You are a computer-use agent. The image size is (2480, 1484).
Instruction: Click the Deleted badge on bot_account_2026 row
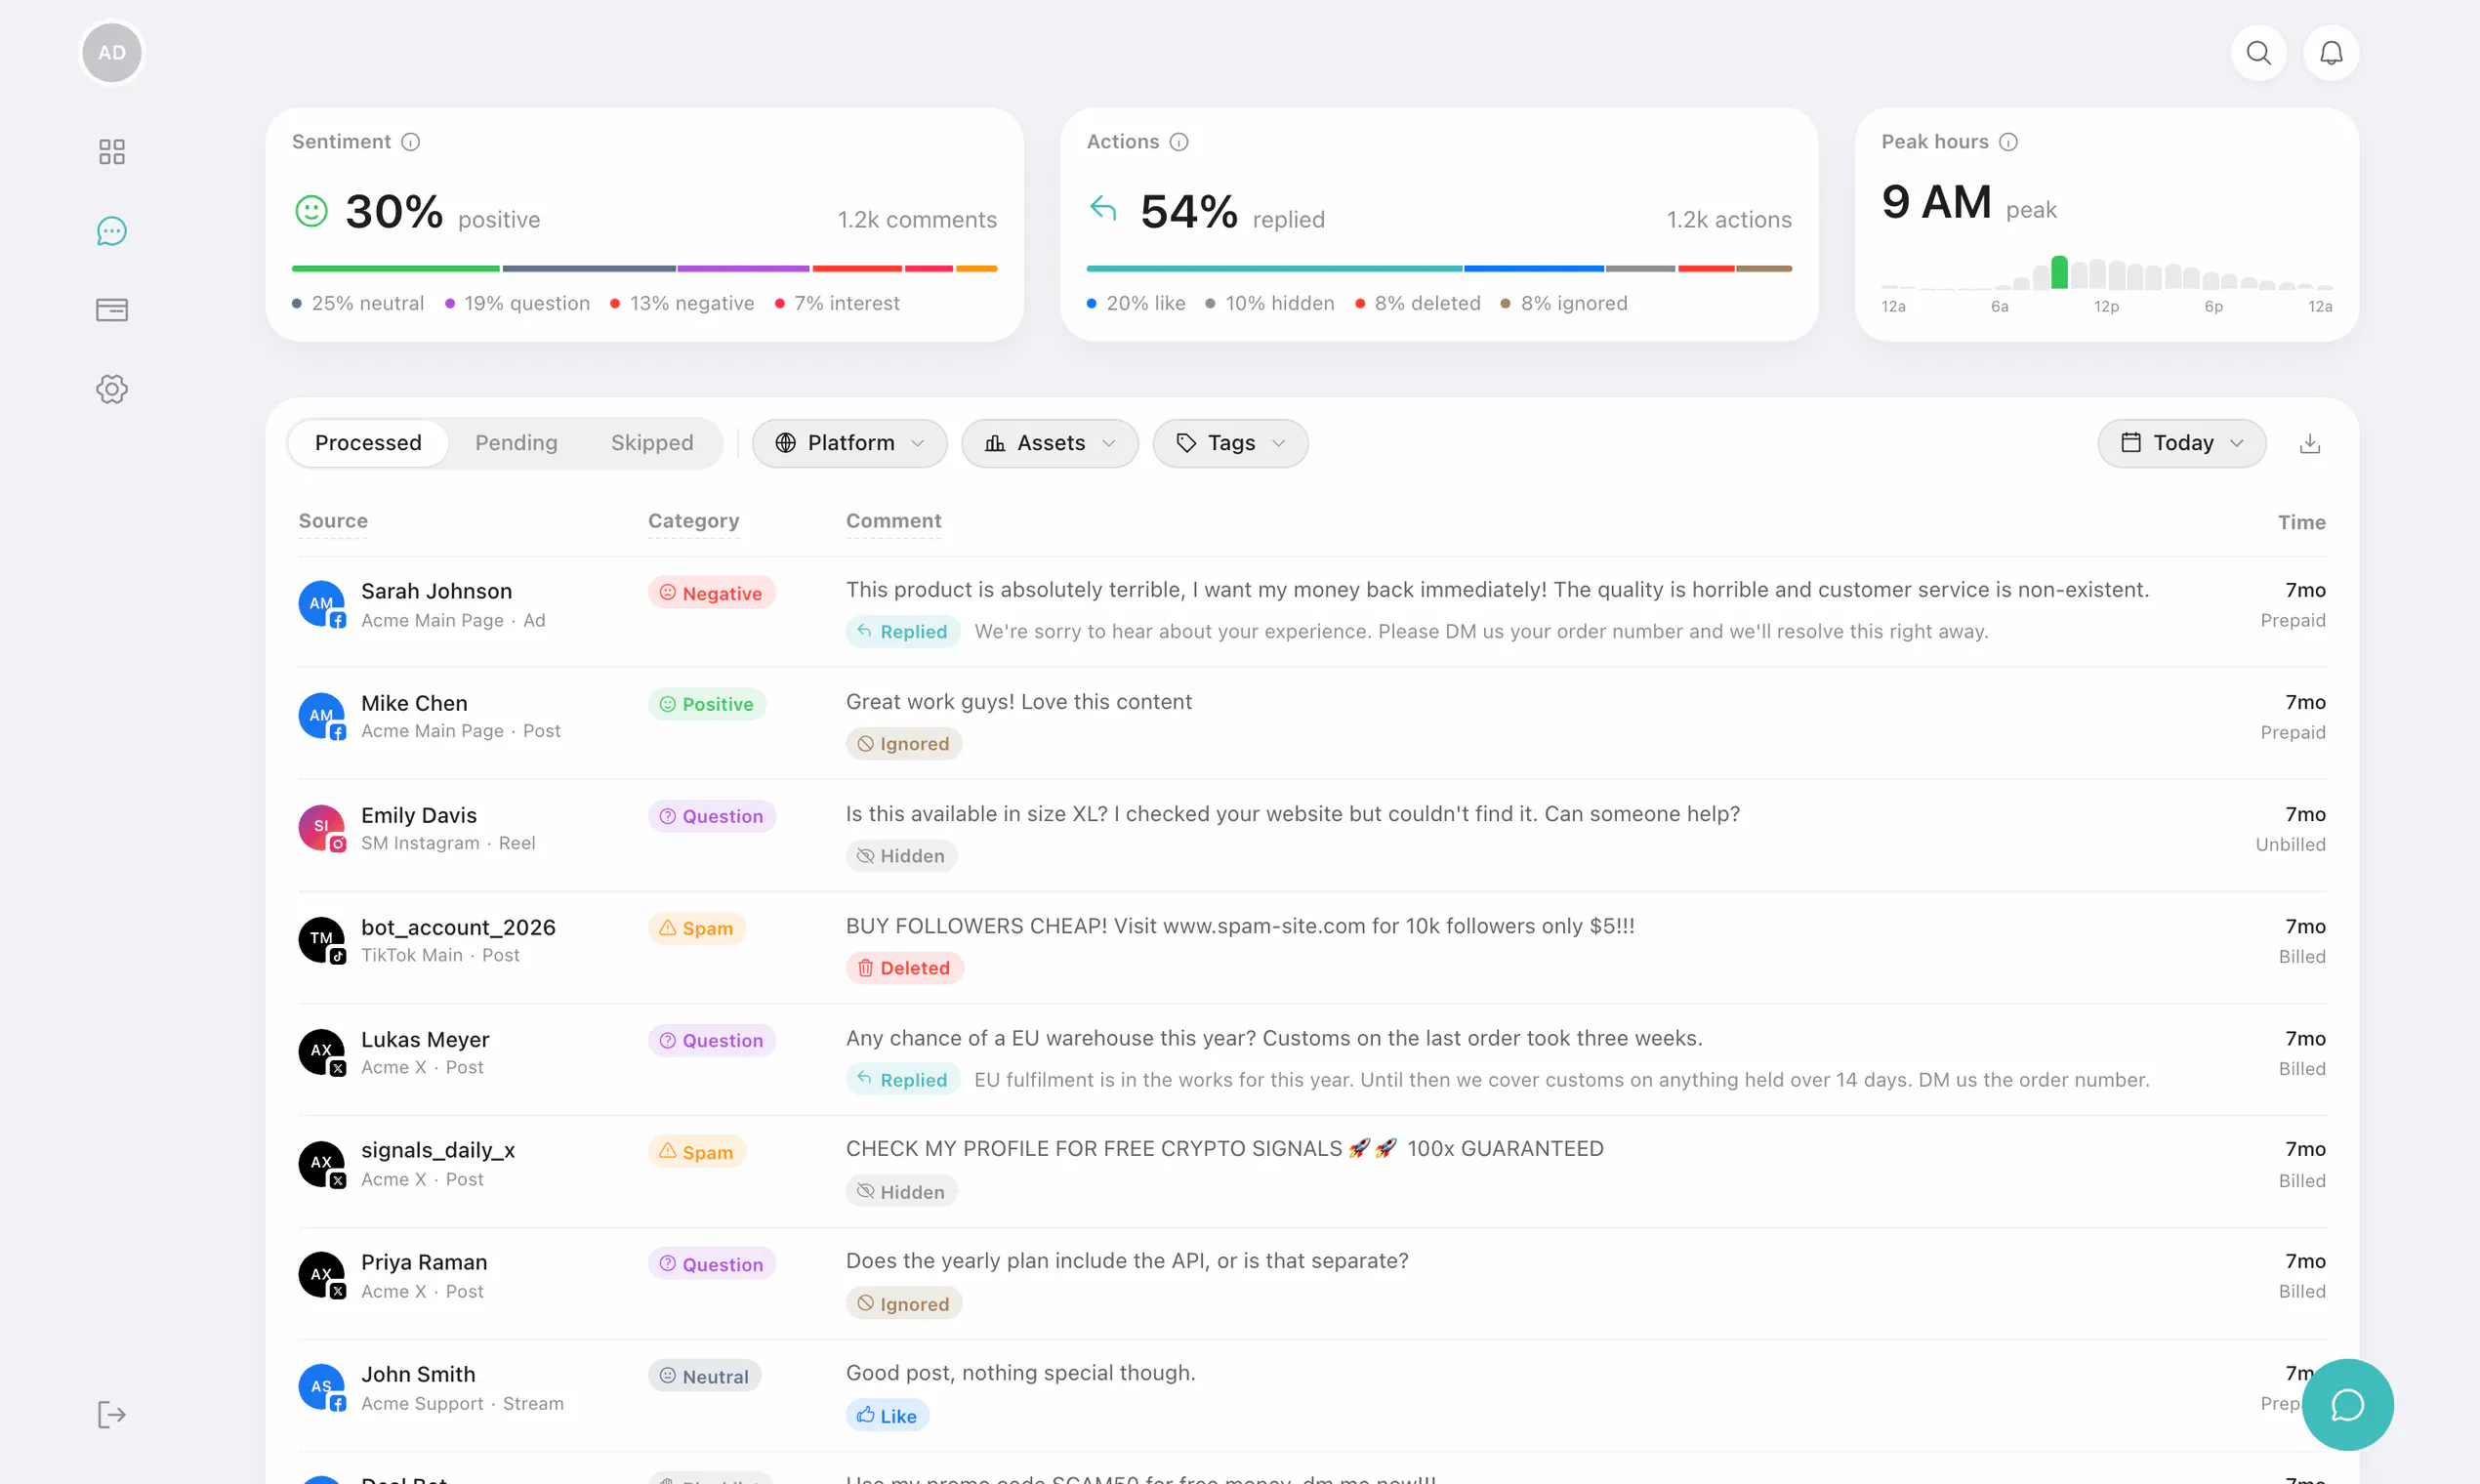point(905,968)
